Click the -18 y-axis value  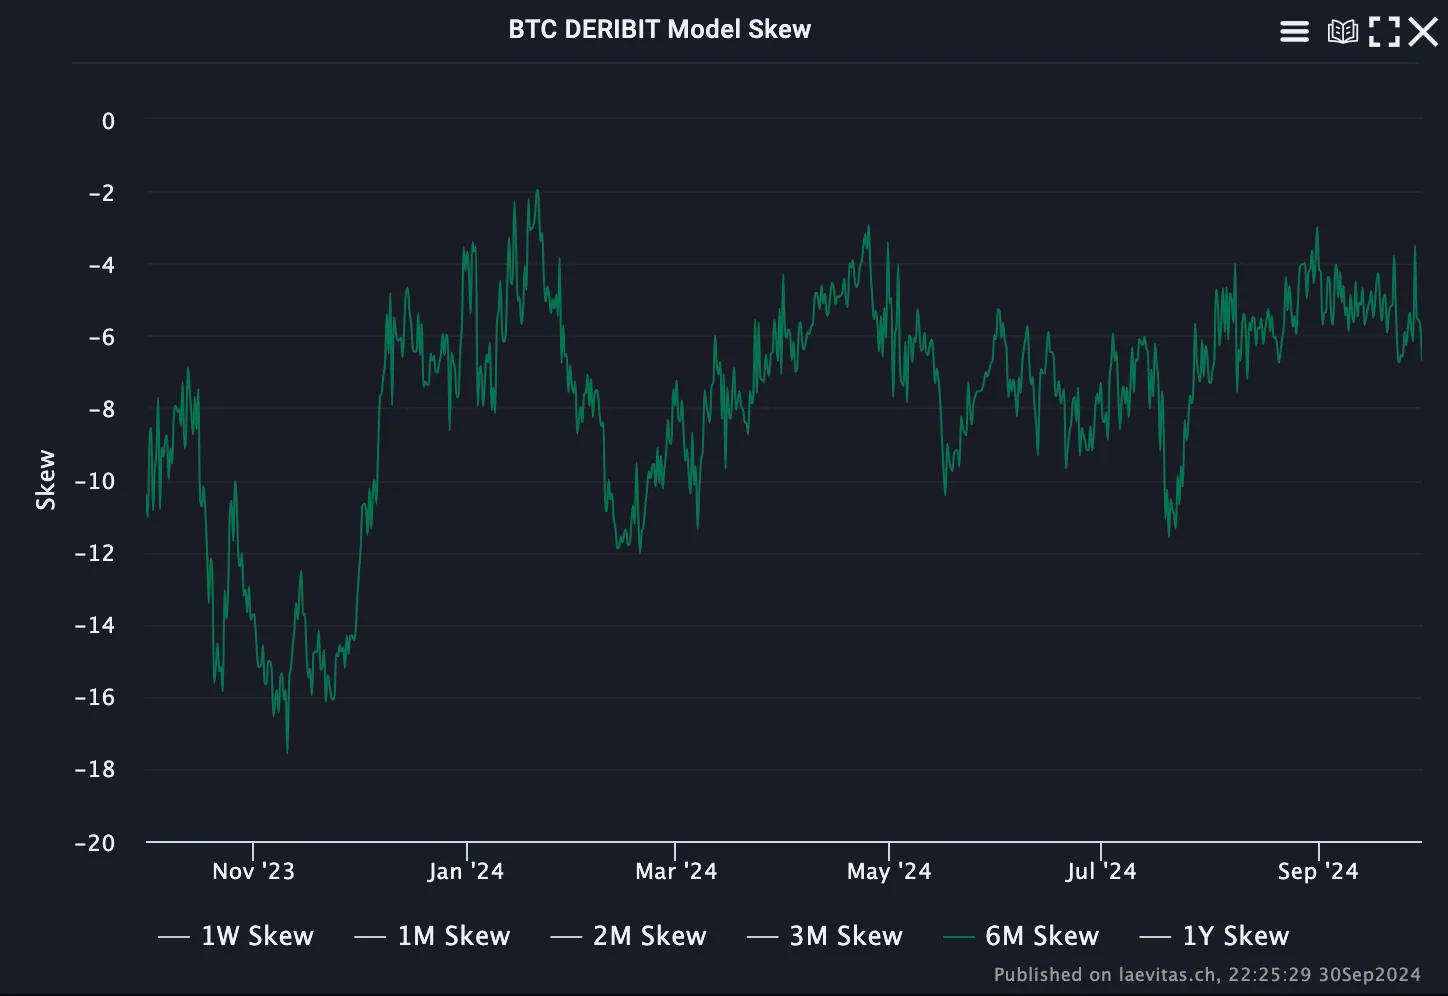click(x=95, y=769)
